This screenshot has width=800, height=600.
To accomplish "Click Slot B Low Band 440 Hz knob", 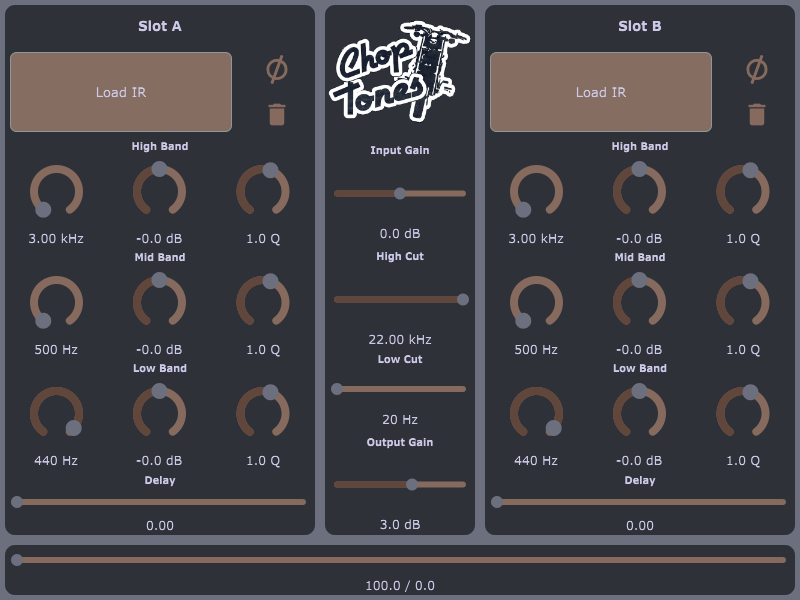I will point(536,412).
